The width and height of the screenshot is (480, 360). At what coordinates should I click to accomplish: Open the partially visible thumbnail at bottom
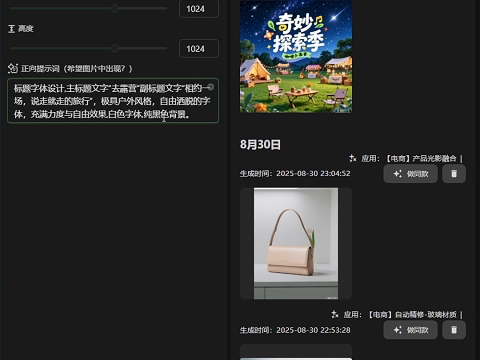pyautogui.click(x=296, y=352)
